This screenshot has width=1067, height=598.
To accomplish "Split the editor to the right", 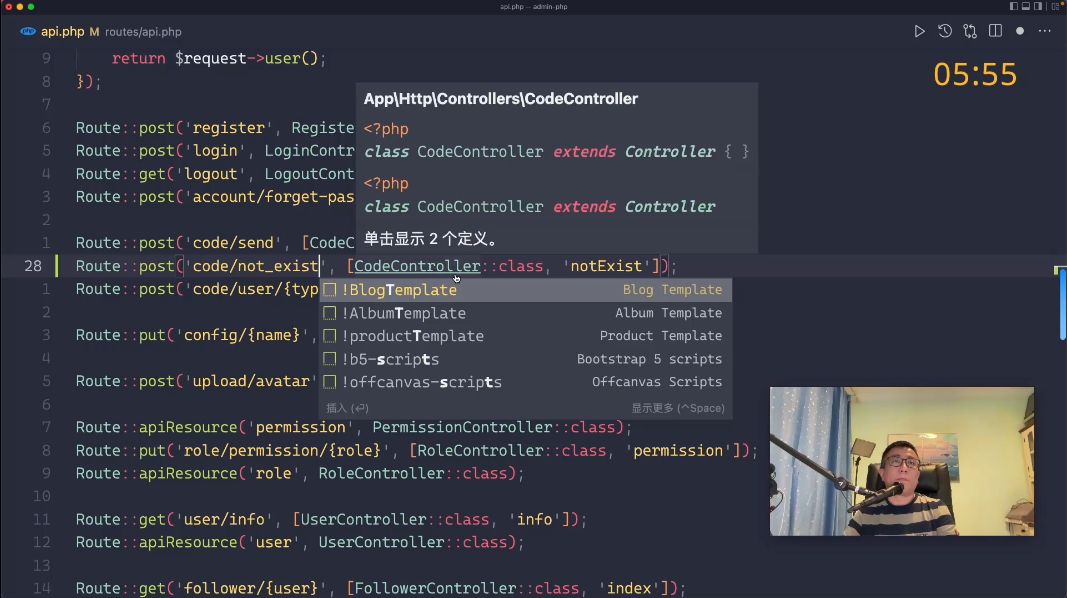I will click(x=995, y=31).
